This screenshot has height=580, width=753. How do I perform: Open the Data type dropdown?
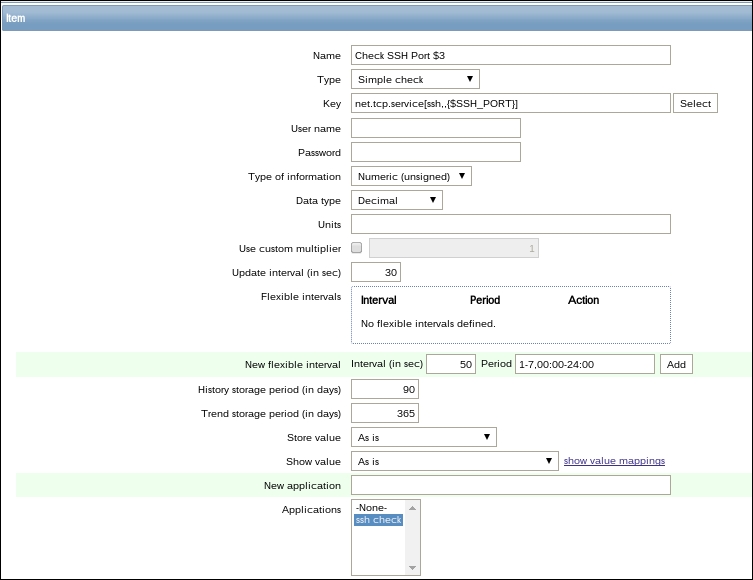pyautogui.click(x=397, y=201)
